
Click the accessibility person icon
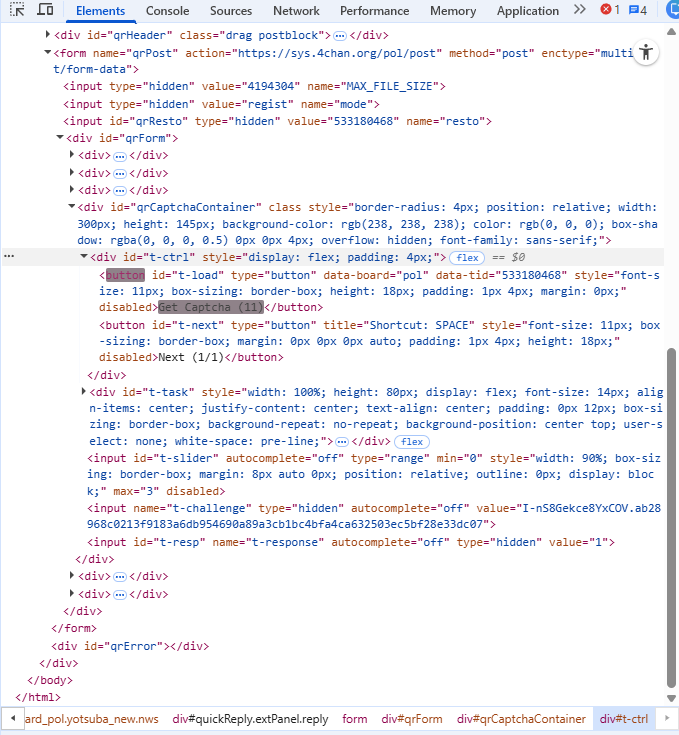646,52
